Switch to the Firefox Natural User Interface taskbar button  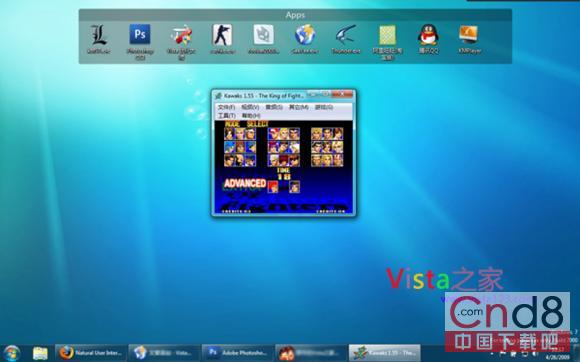[x=91, y=353]
